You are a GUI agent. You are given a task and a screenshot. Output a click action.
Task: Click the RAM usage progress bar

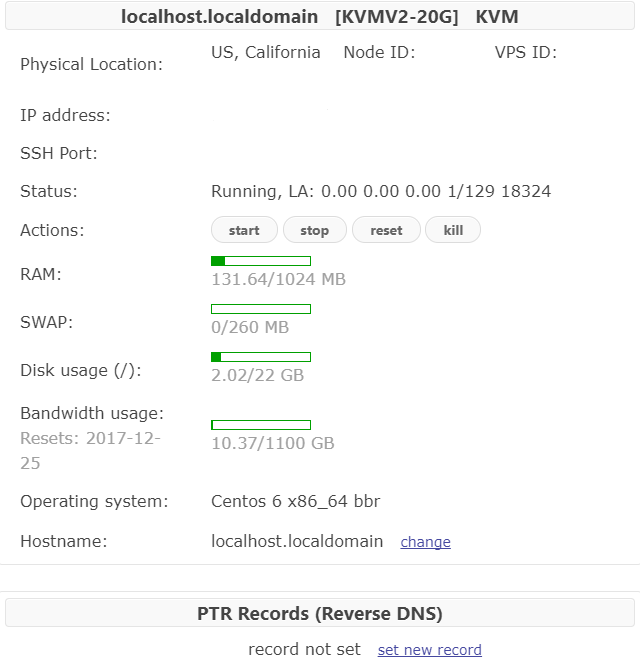261,261
